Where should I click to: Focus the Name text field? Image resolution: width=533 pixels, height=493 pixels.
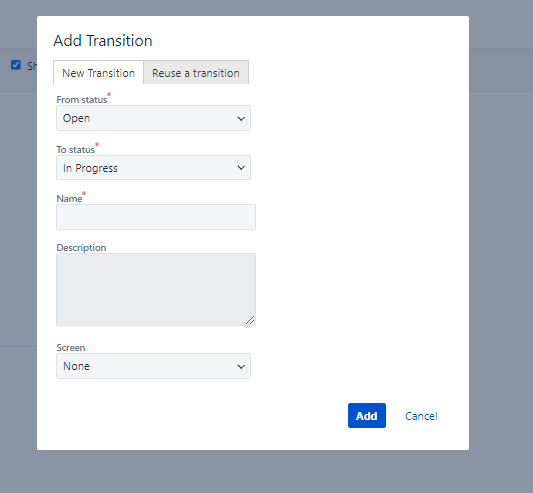click(156, 217)
